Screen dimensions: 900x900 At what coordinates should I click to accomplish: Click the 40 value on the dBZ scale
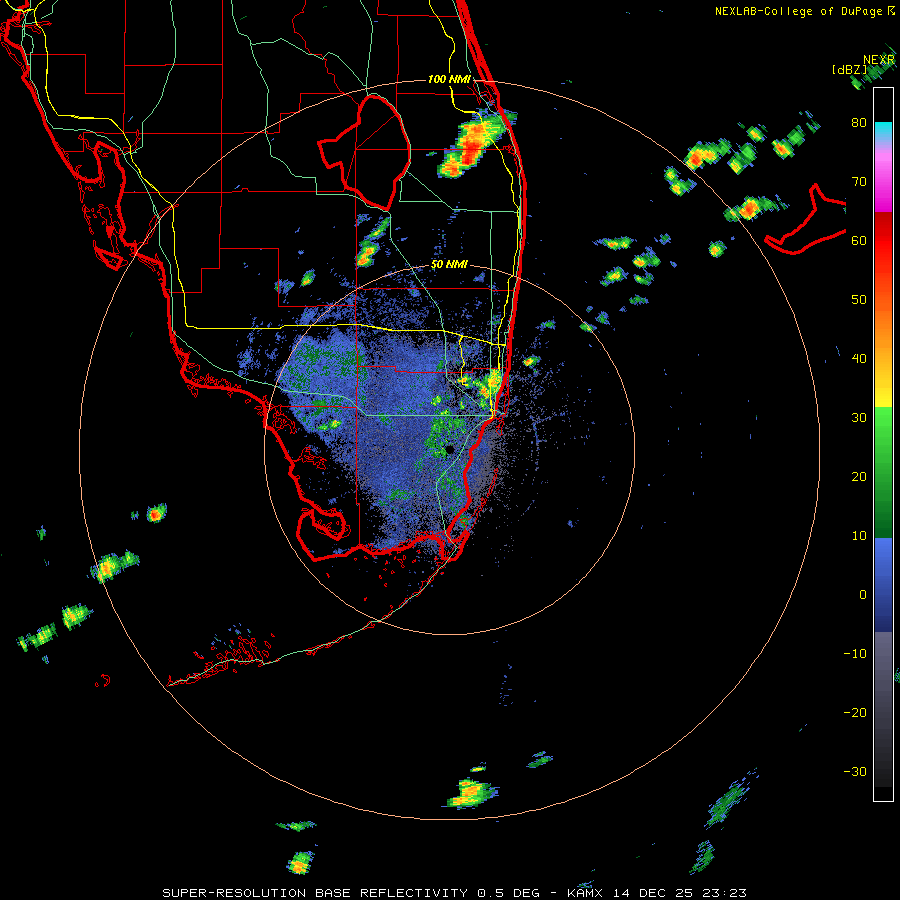(x=859, y=359)
